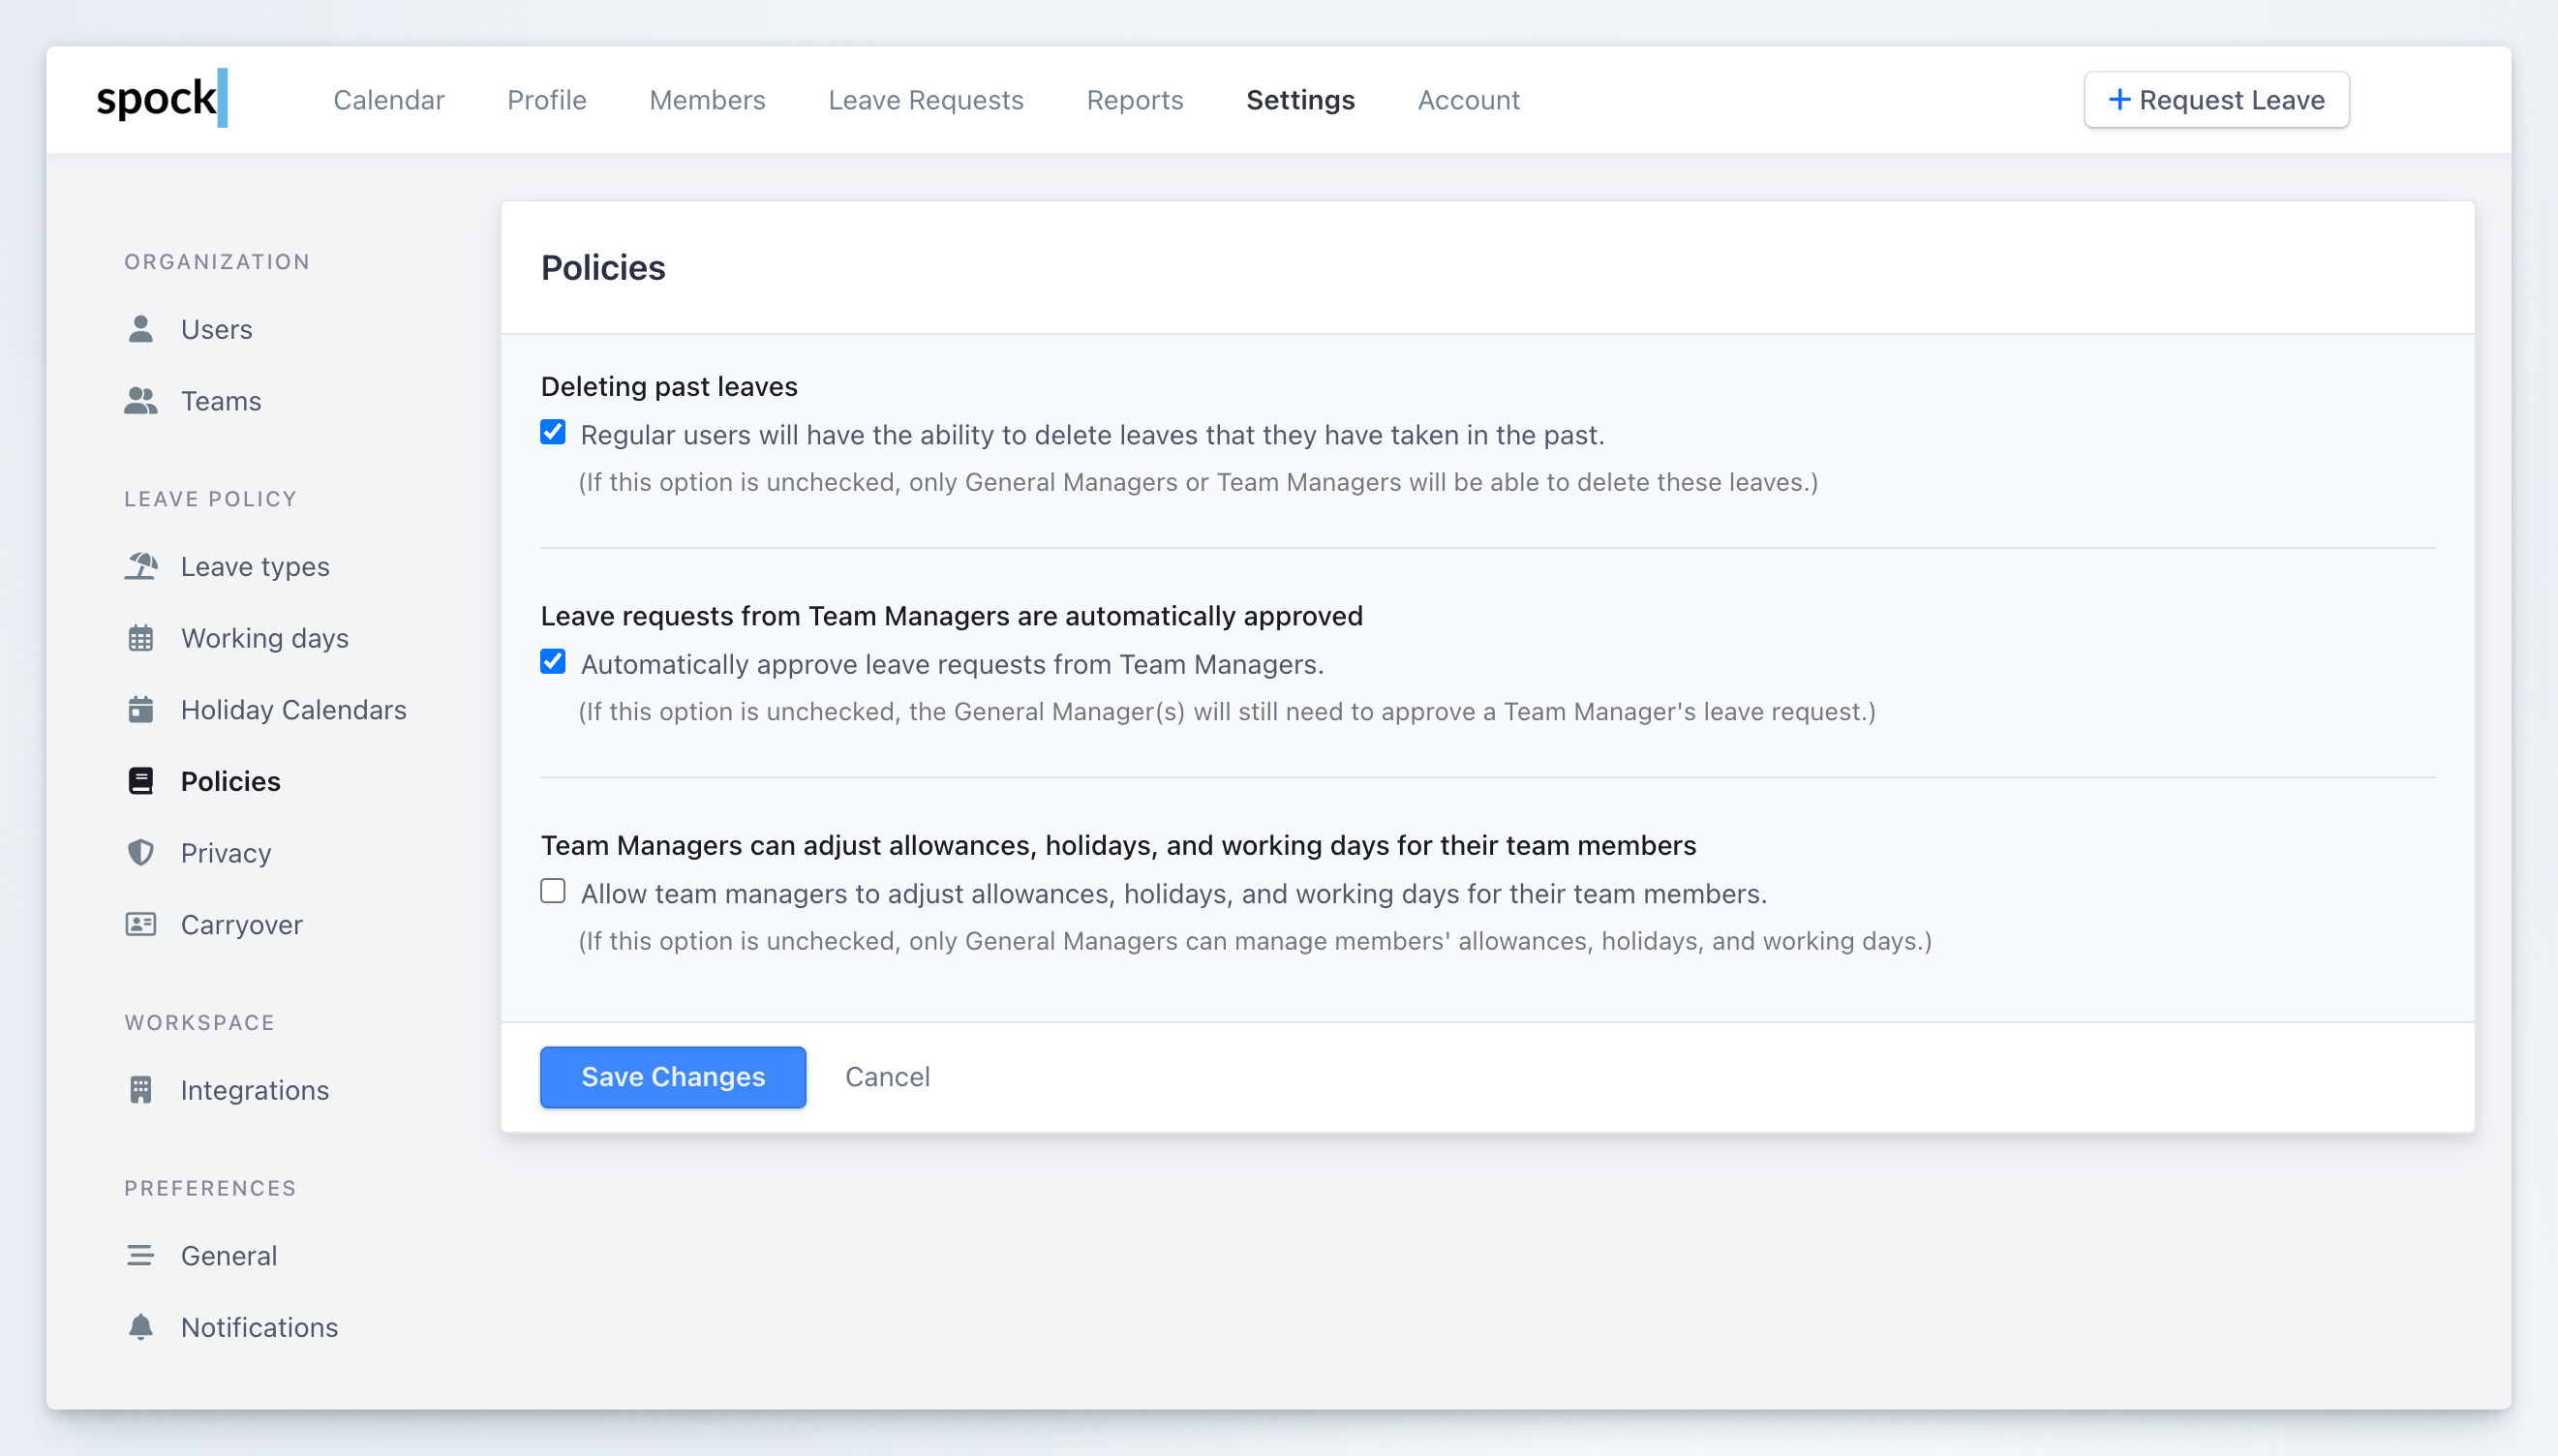Click the Leave types umbrella icon
2558x1456 pixels.
point(141,566)
